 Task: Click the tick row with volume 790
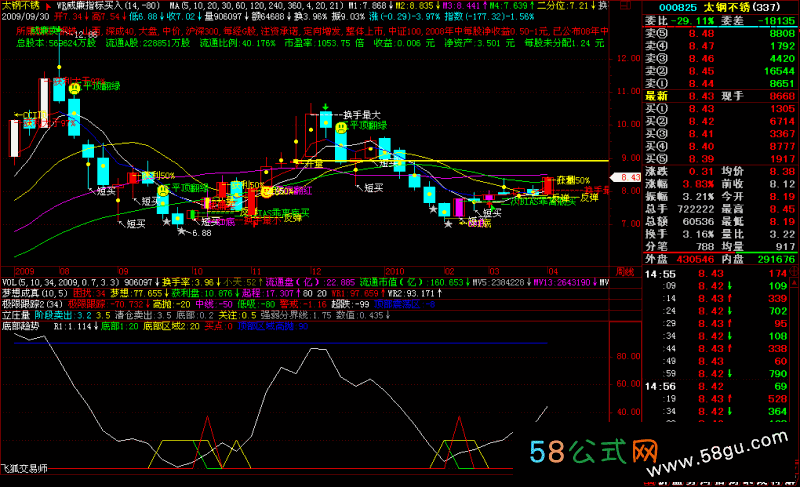tap(716, 374)
